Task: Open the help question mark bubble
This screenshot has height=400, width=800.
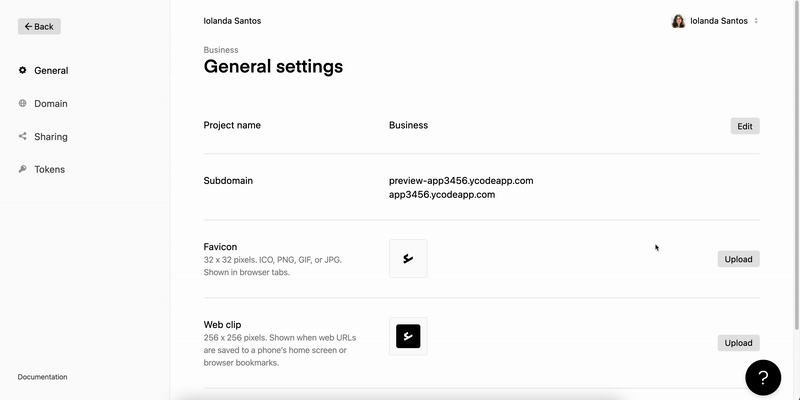Action: click(x=763, y=378)
